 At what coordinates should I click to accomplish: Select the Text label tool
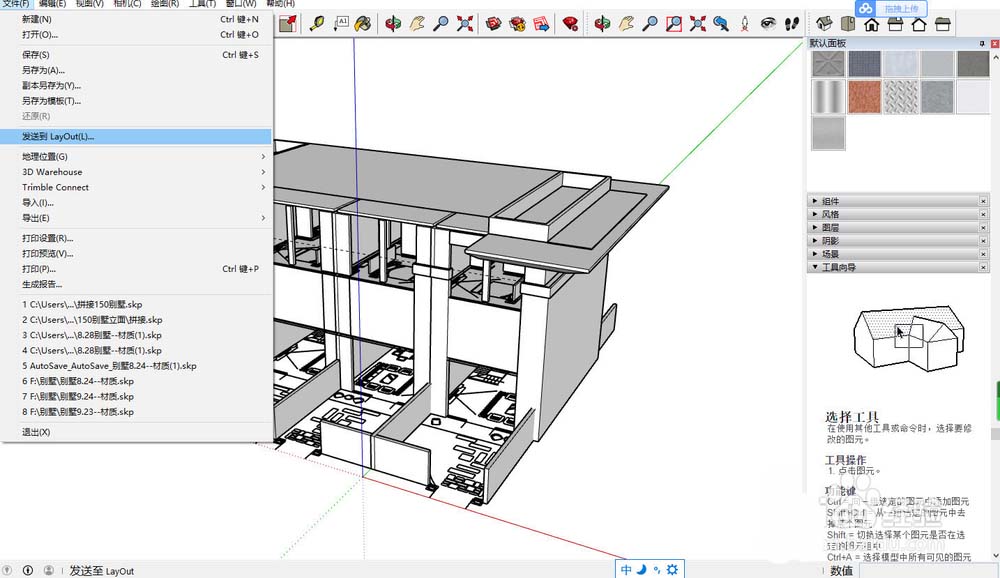(x=341, y=22)
